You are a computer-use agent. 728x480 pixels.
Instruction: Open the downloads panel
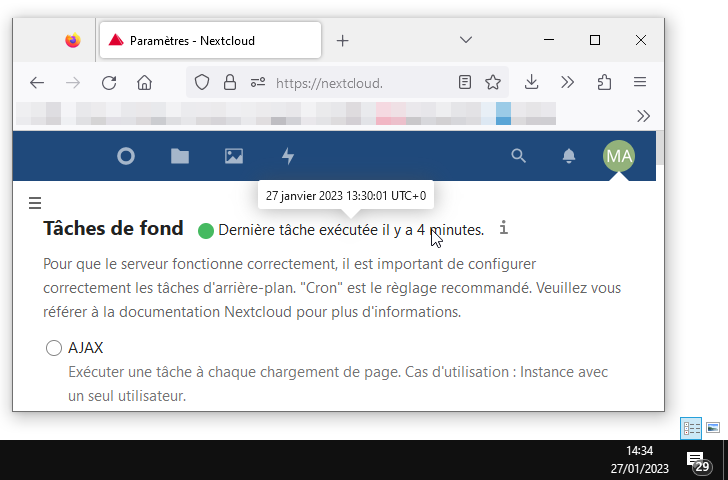(531, 83)
